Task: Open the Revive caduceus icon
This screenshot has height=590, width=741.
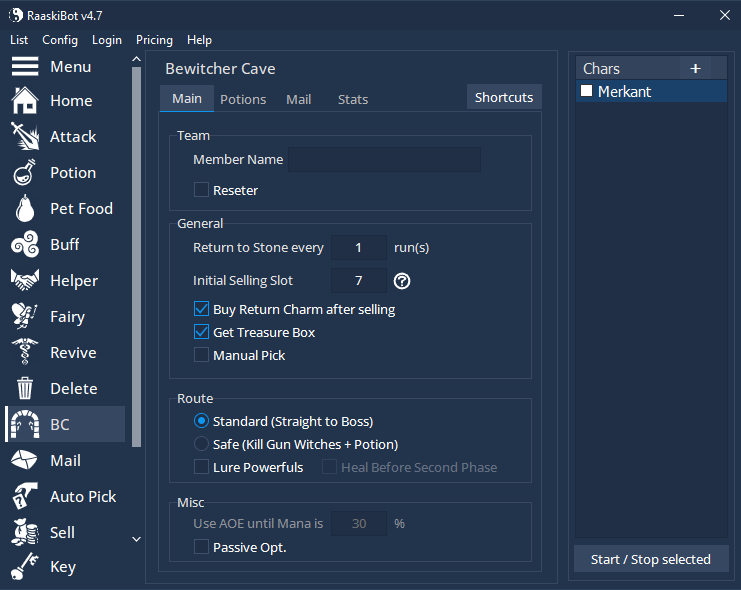Action: point(25,352)
